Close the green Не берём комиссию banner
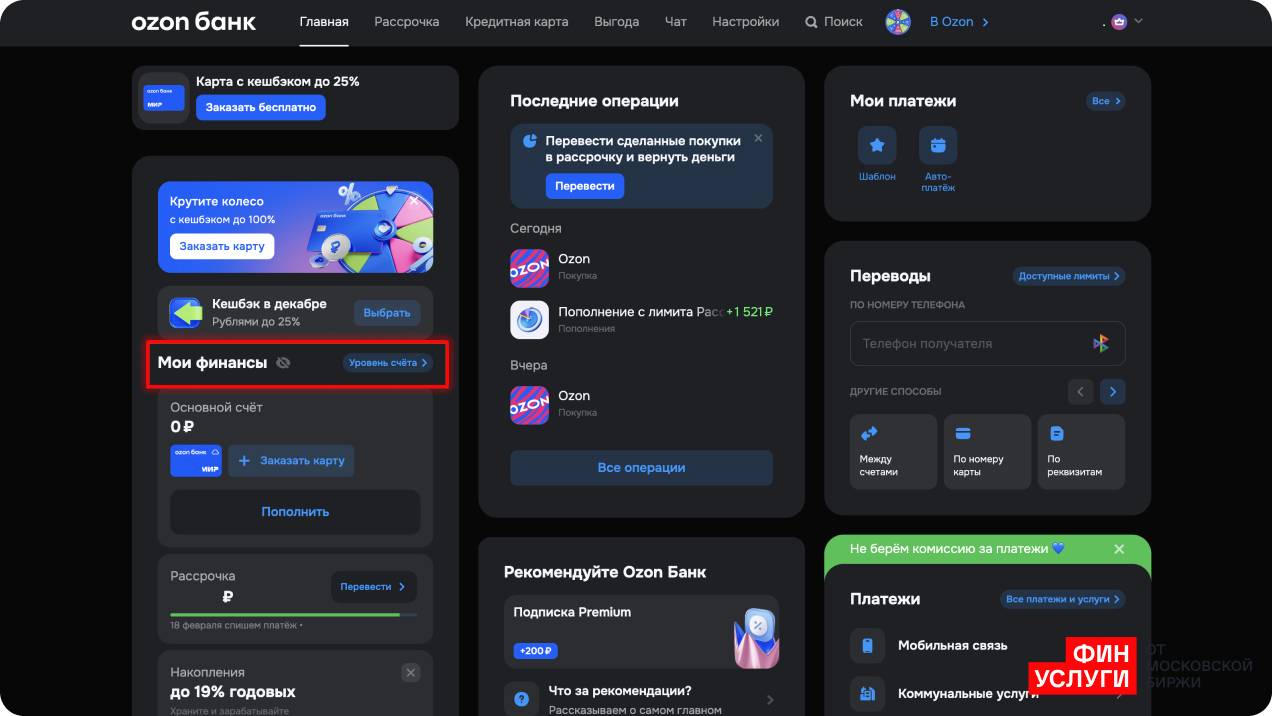The height and width of the screenshot is (716, 1272). tap(1119, 549)
